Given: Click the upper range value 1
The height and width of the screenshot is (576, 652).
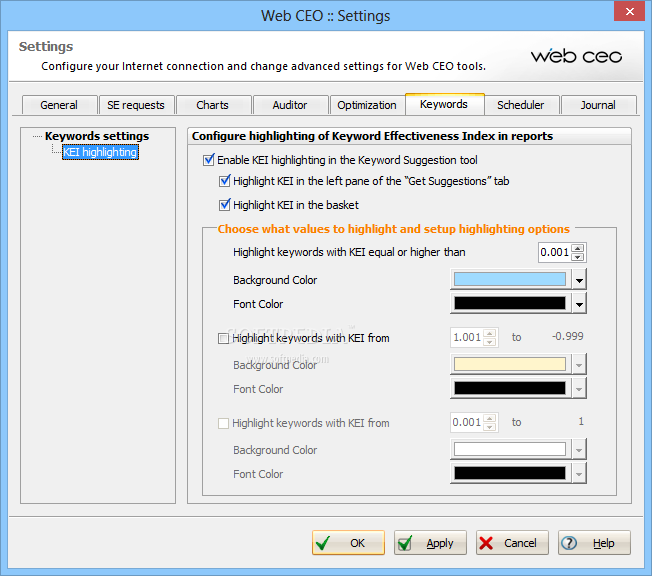Looking at the screenshot, I should click(x=581, y=422).
